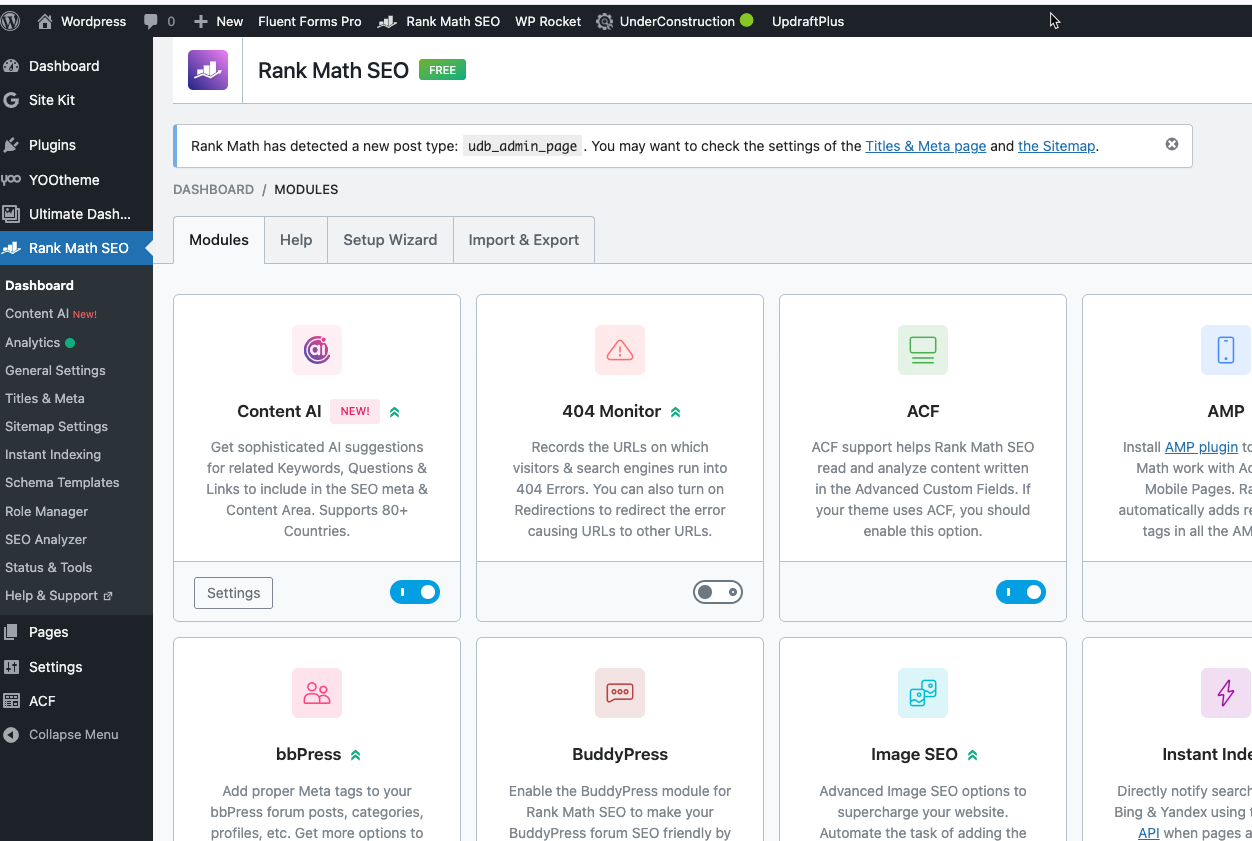
Task: Open Content AI submenu item
Action: 51,313
